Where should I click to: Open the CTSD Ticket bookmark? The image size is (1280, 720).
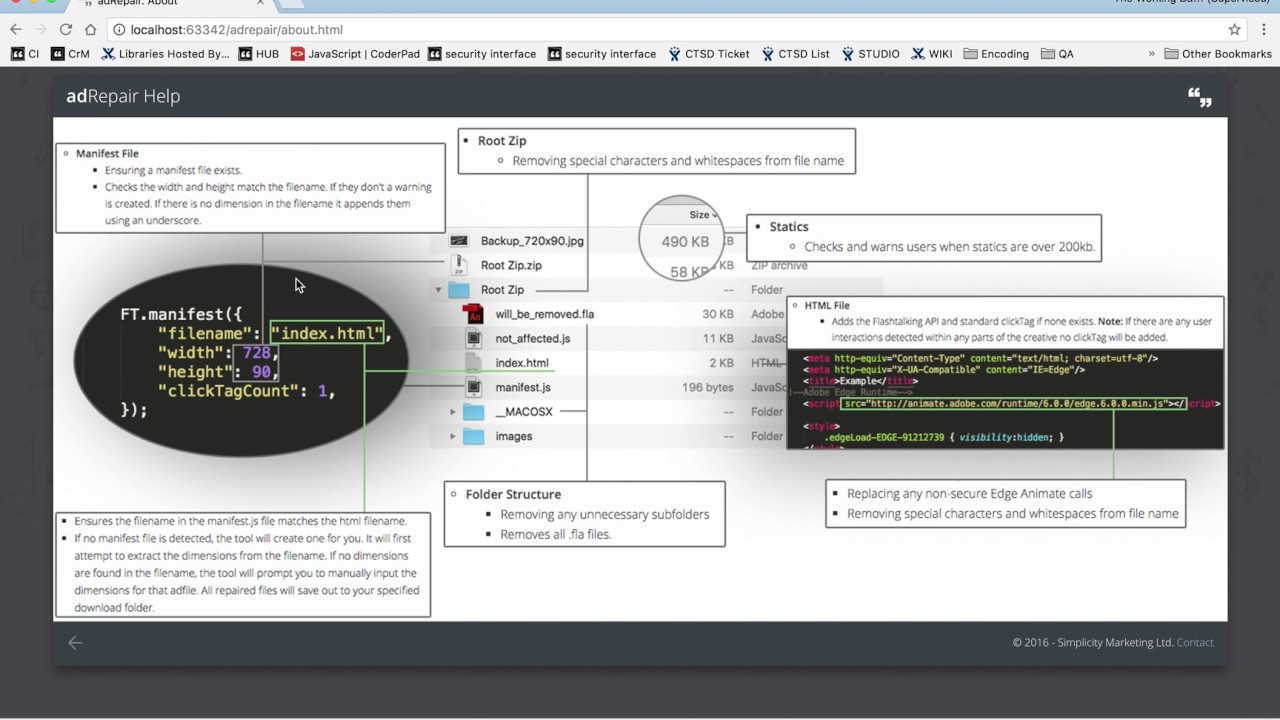pyautogui.click(x=709, y=54)
